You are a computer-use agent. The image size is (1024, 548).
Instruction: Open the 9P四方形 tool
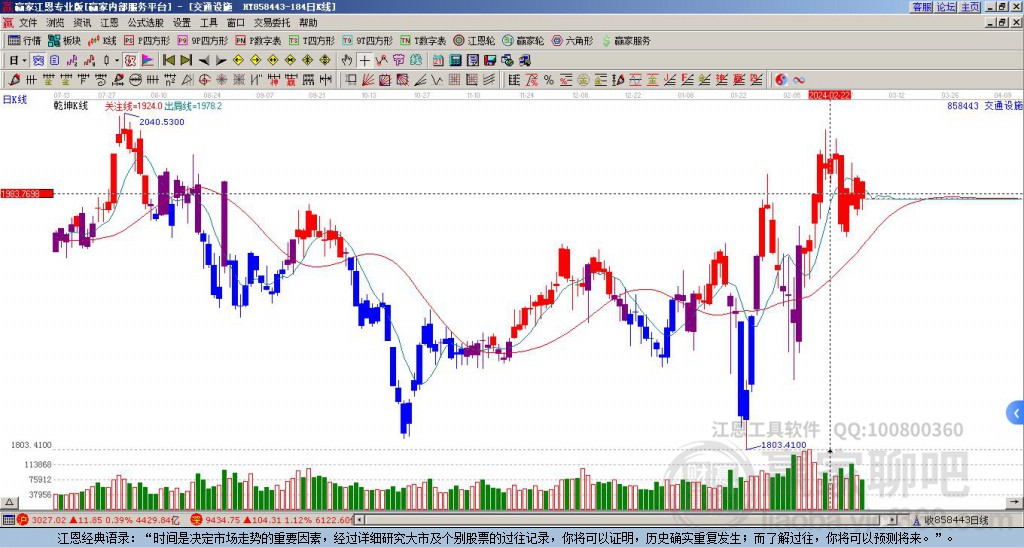pos(203,40)
